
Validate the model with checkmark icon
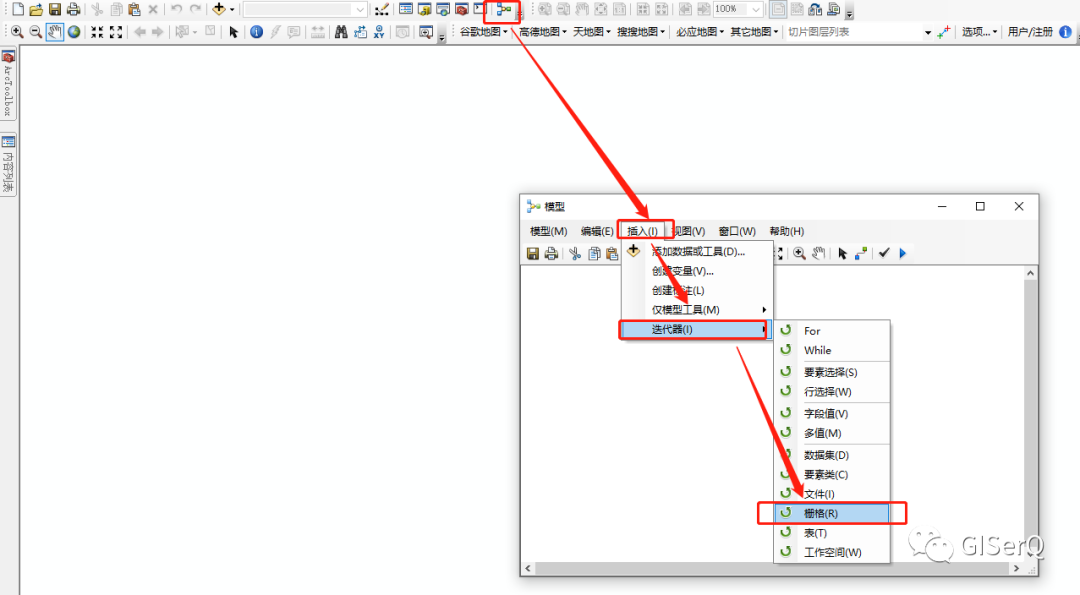pos(884,253)
